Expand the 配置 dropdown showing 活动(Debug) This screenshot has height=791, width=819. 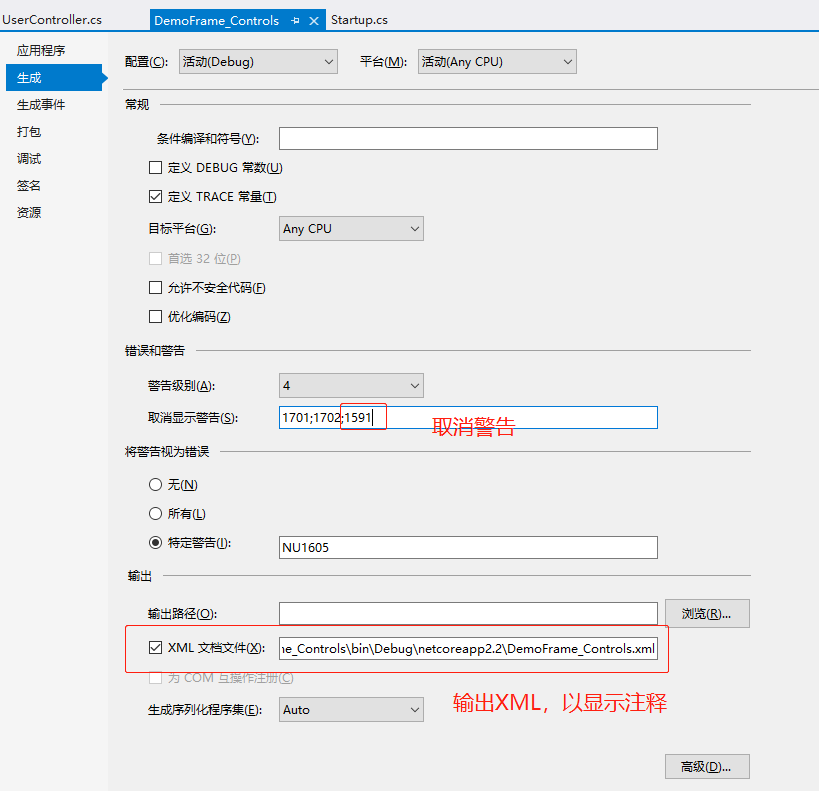(258, 62)
